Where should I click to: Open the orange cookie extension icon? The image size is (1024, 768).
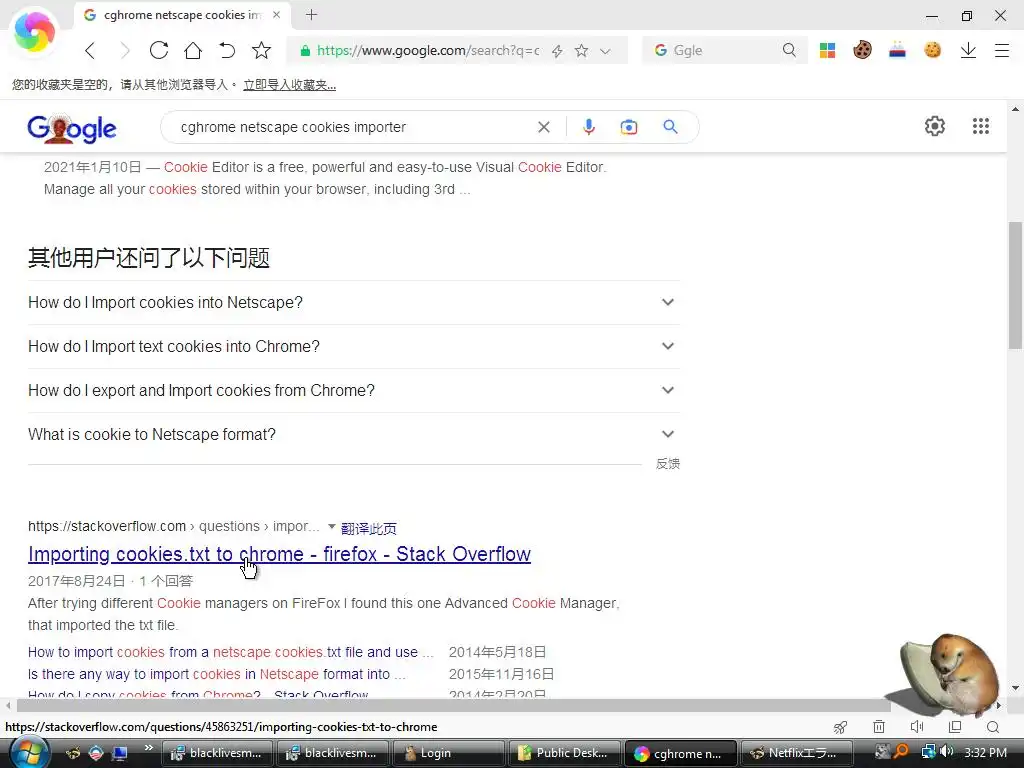point(933,50)
